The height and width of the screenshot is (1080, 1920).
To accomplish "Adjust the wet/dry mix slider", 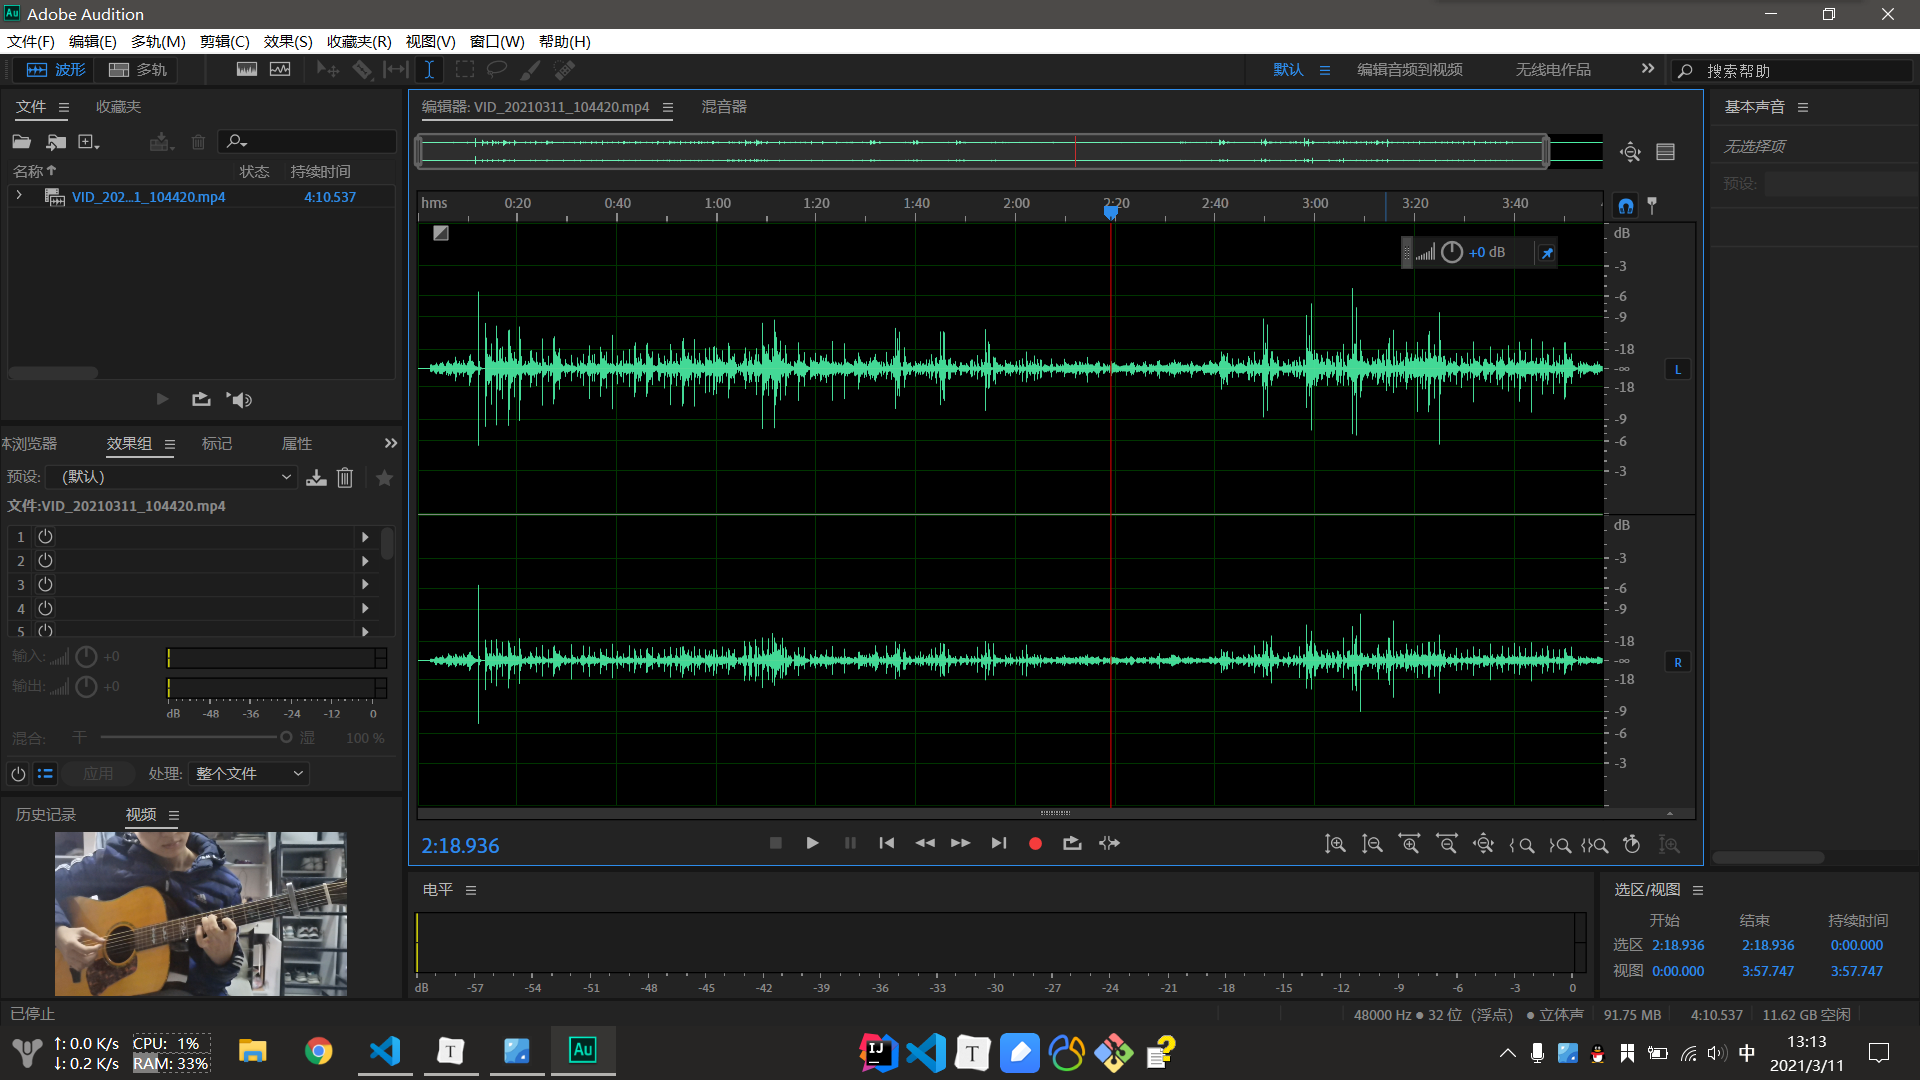I will point(285,738).
